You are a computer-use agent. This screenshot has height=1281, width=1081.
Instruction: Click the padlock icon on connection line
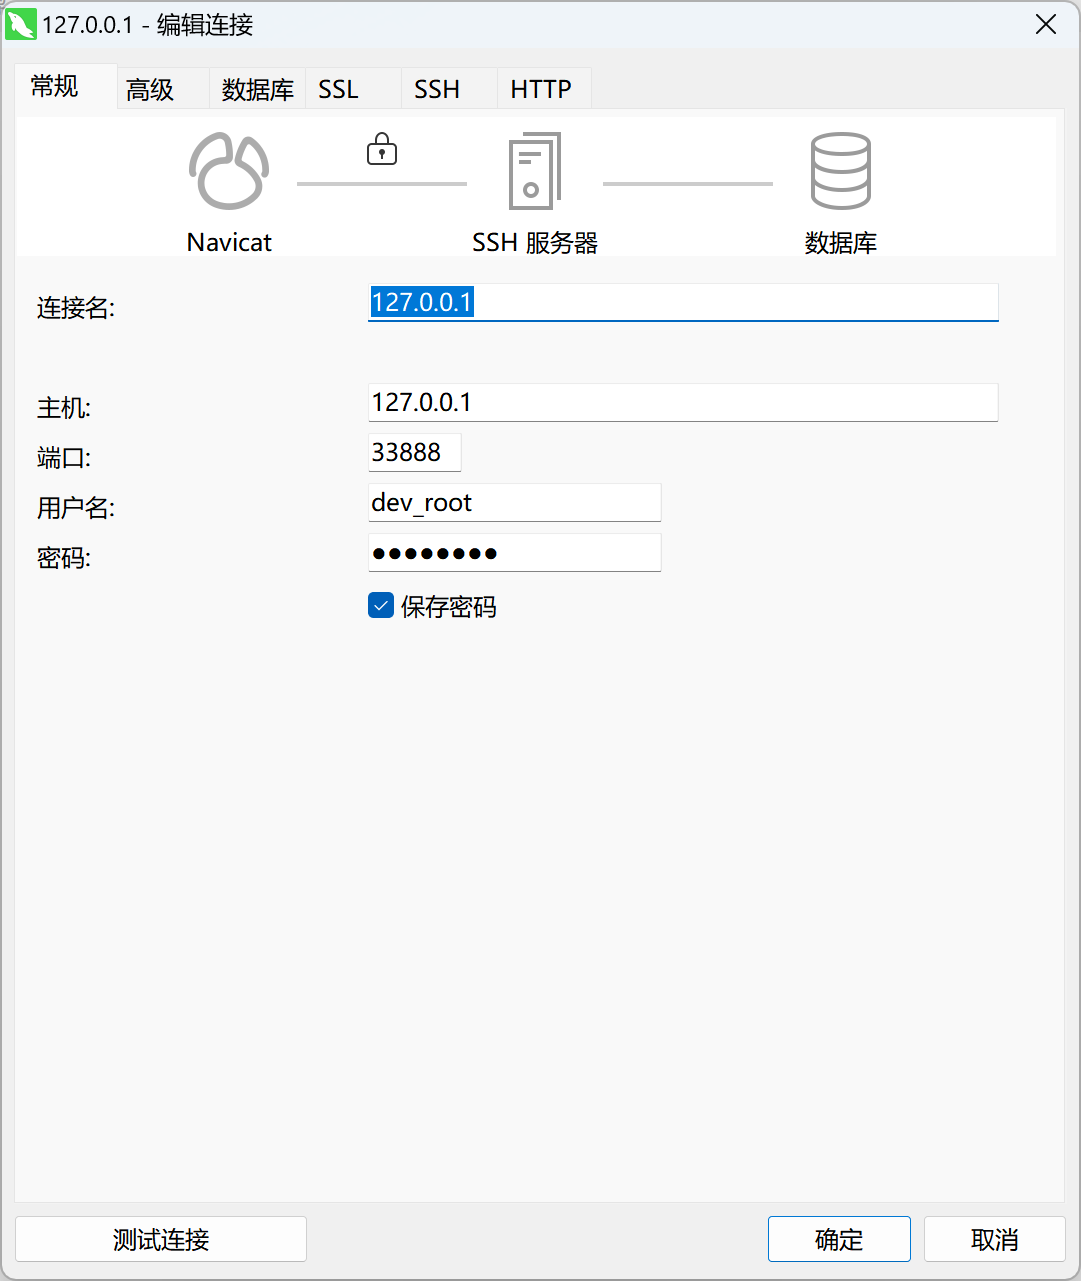point(382,150)
